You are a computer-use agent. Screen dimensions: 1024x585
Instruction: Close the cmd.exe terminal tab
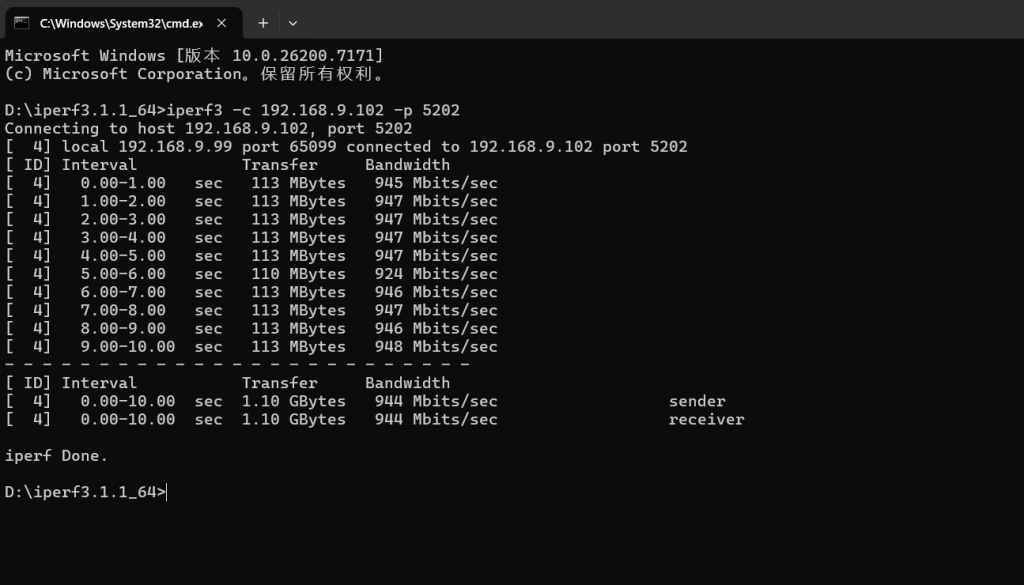pyautogui.click(x=225, y=22)
